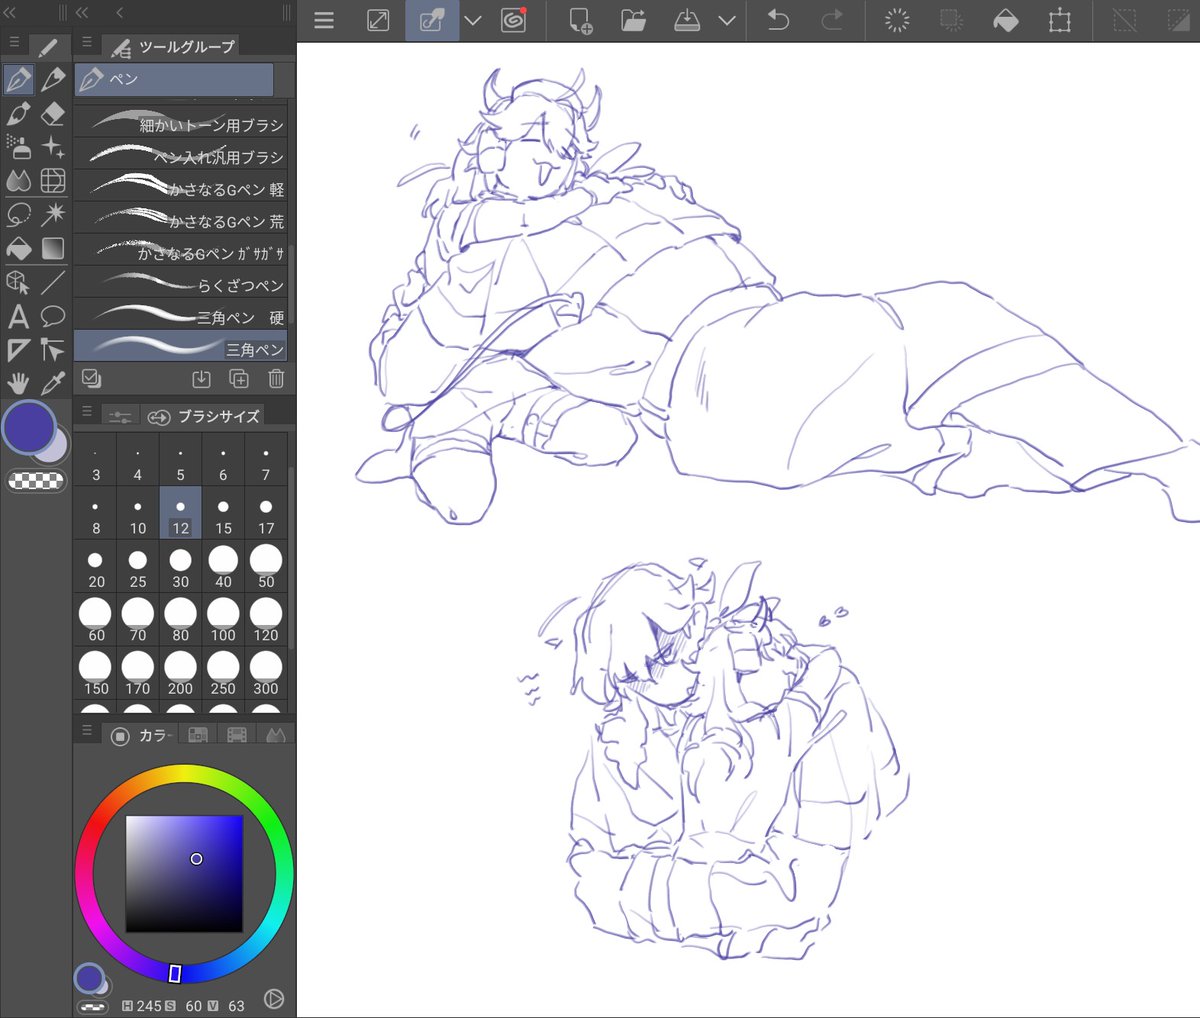This screenshot has height=1018, width=1200.
Task: Click the Clear spinner icon
Action: [x=898, y=20]
